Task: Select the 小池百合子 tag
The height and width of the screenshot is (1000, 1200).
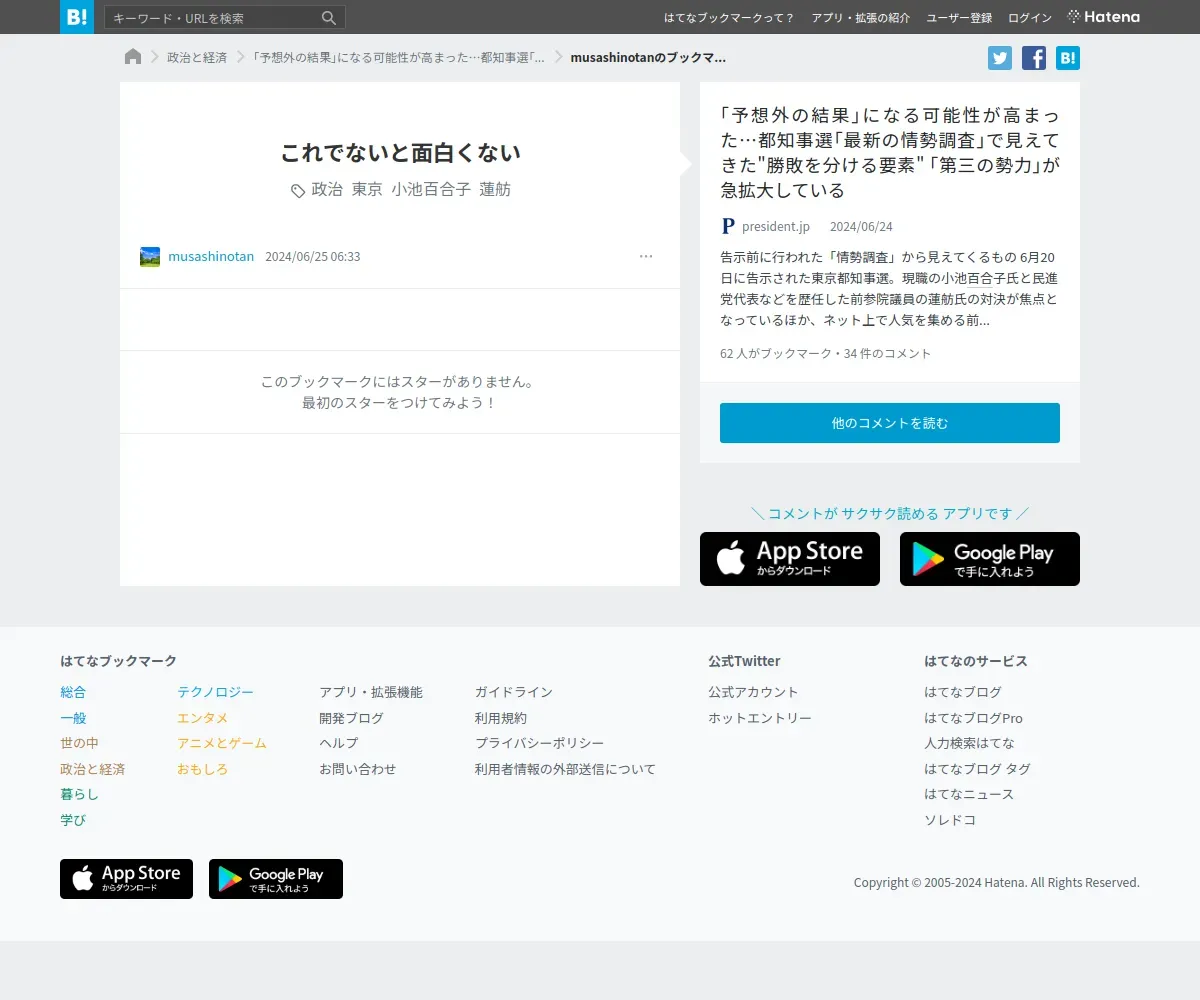Action: point(431,189)
